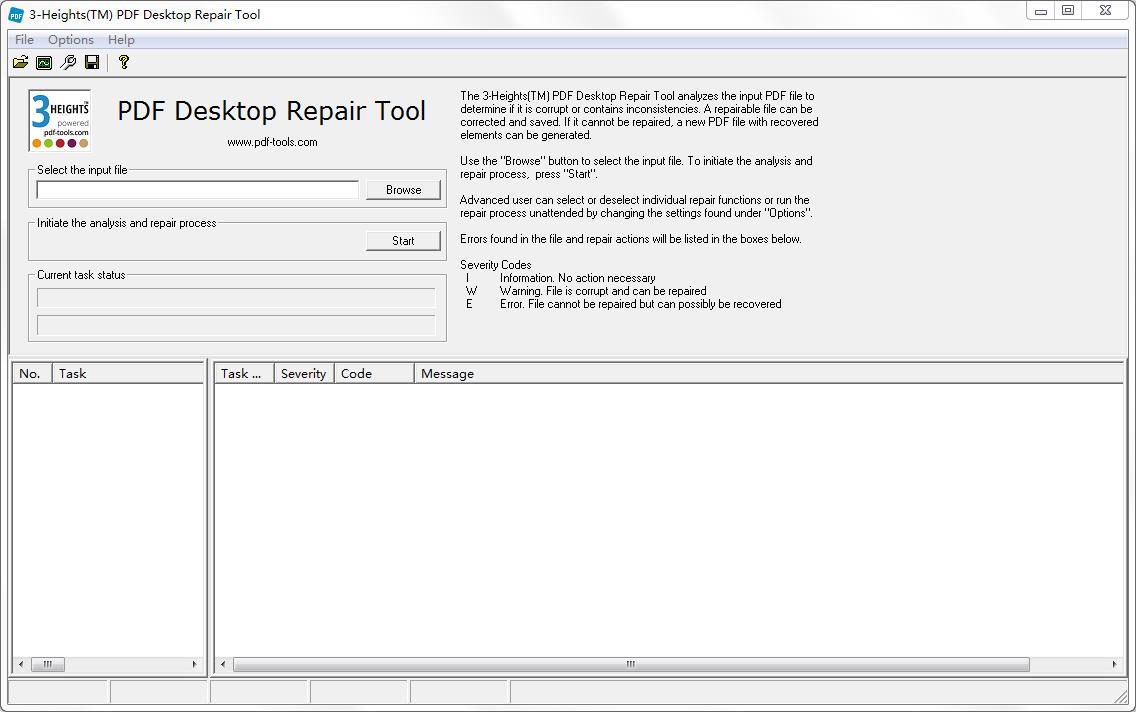The image size is (1136, 712).
Task: Click the www.pdf-tools.com text
Action: [272, 143]
